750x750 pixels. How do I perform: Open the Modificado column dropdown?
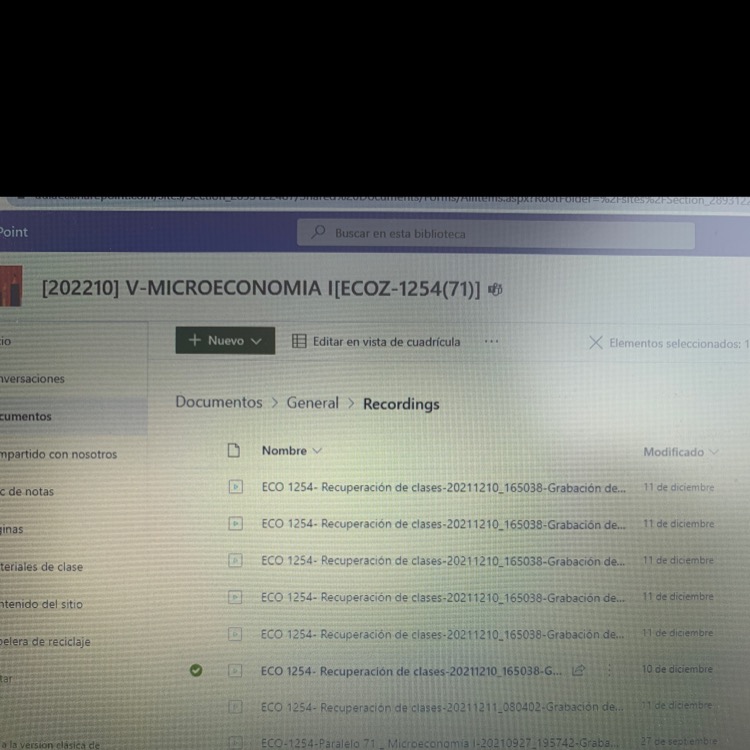click(x=713, y=452)
